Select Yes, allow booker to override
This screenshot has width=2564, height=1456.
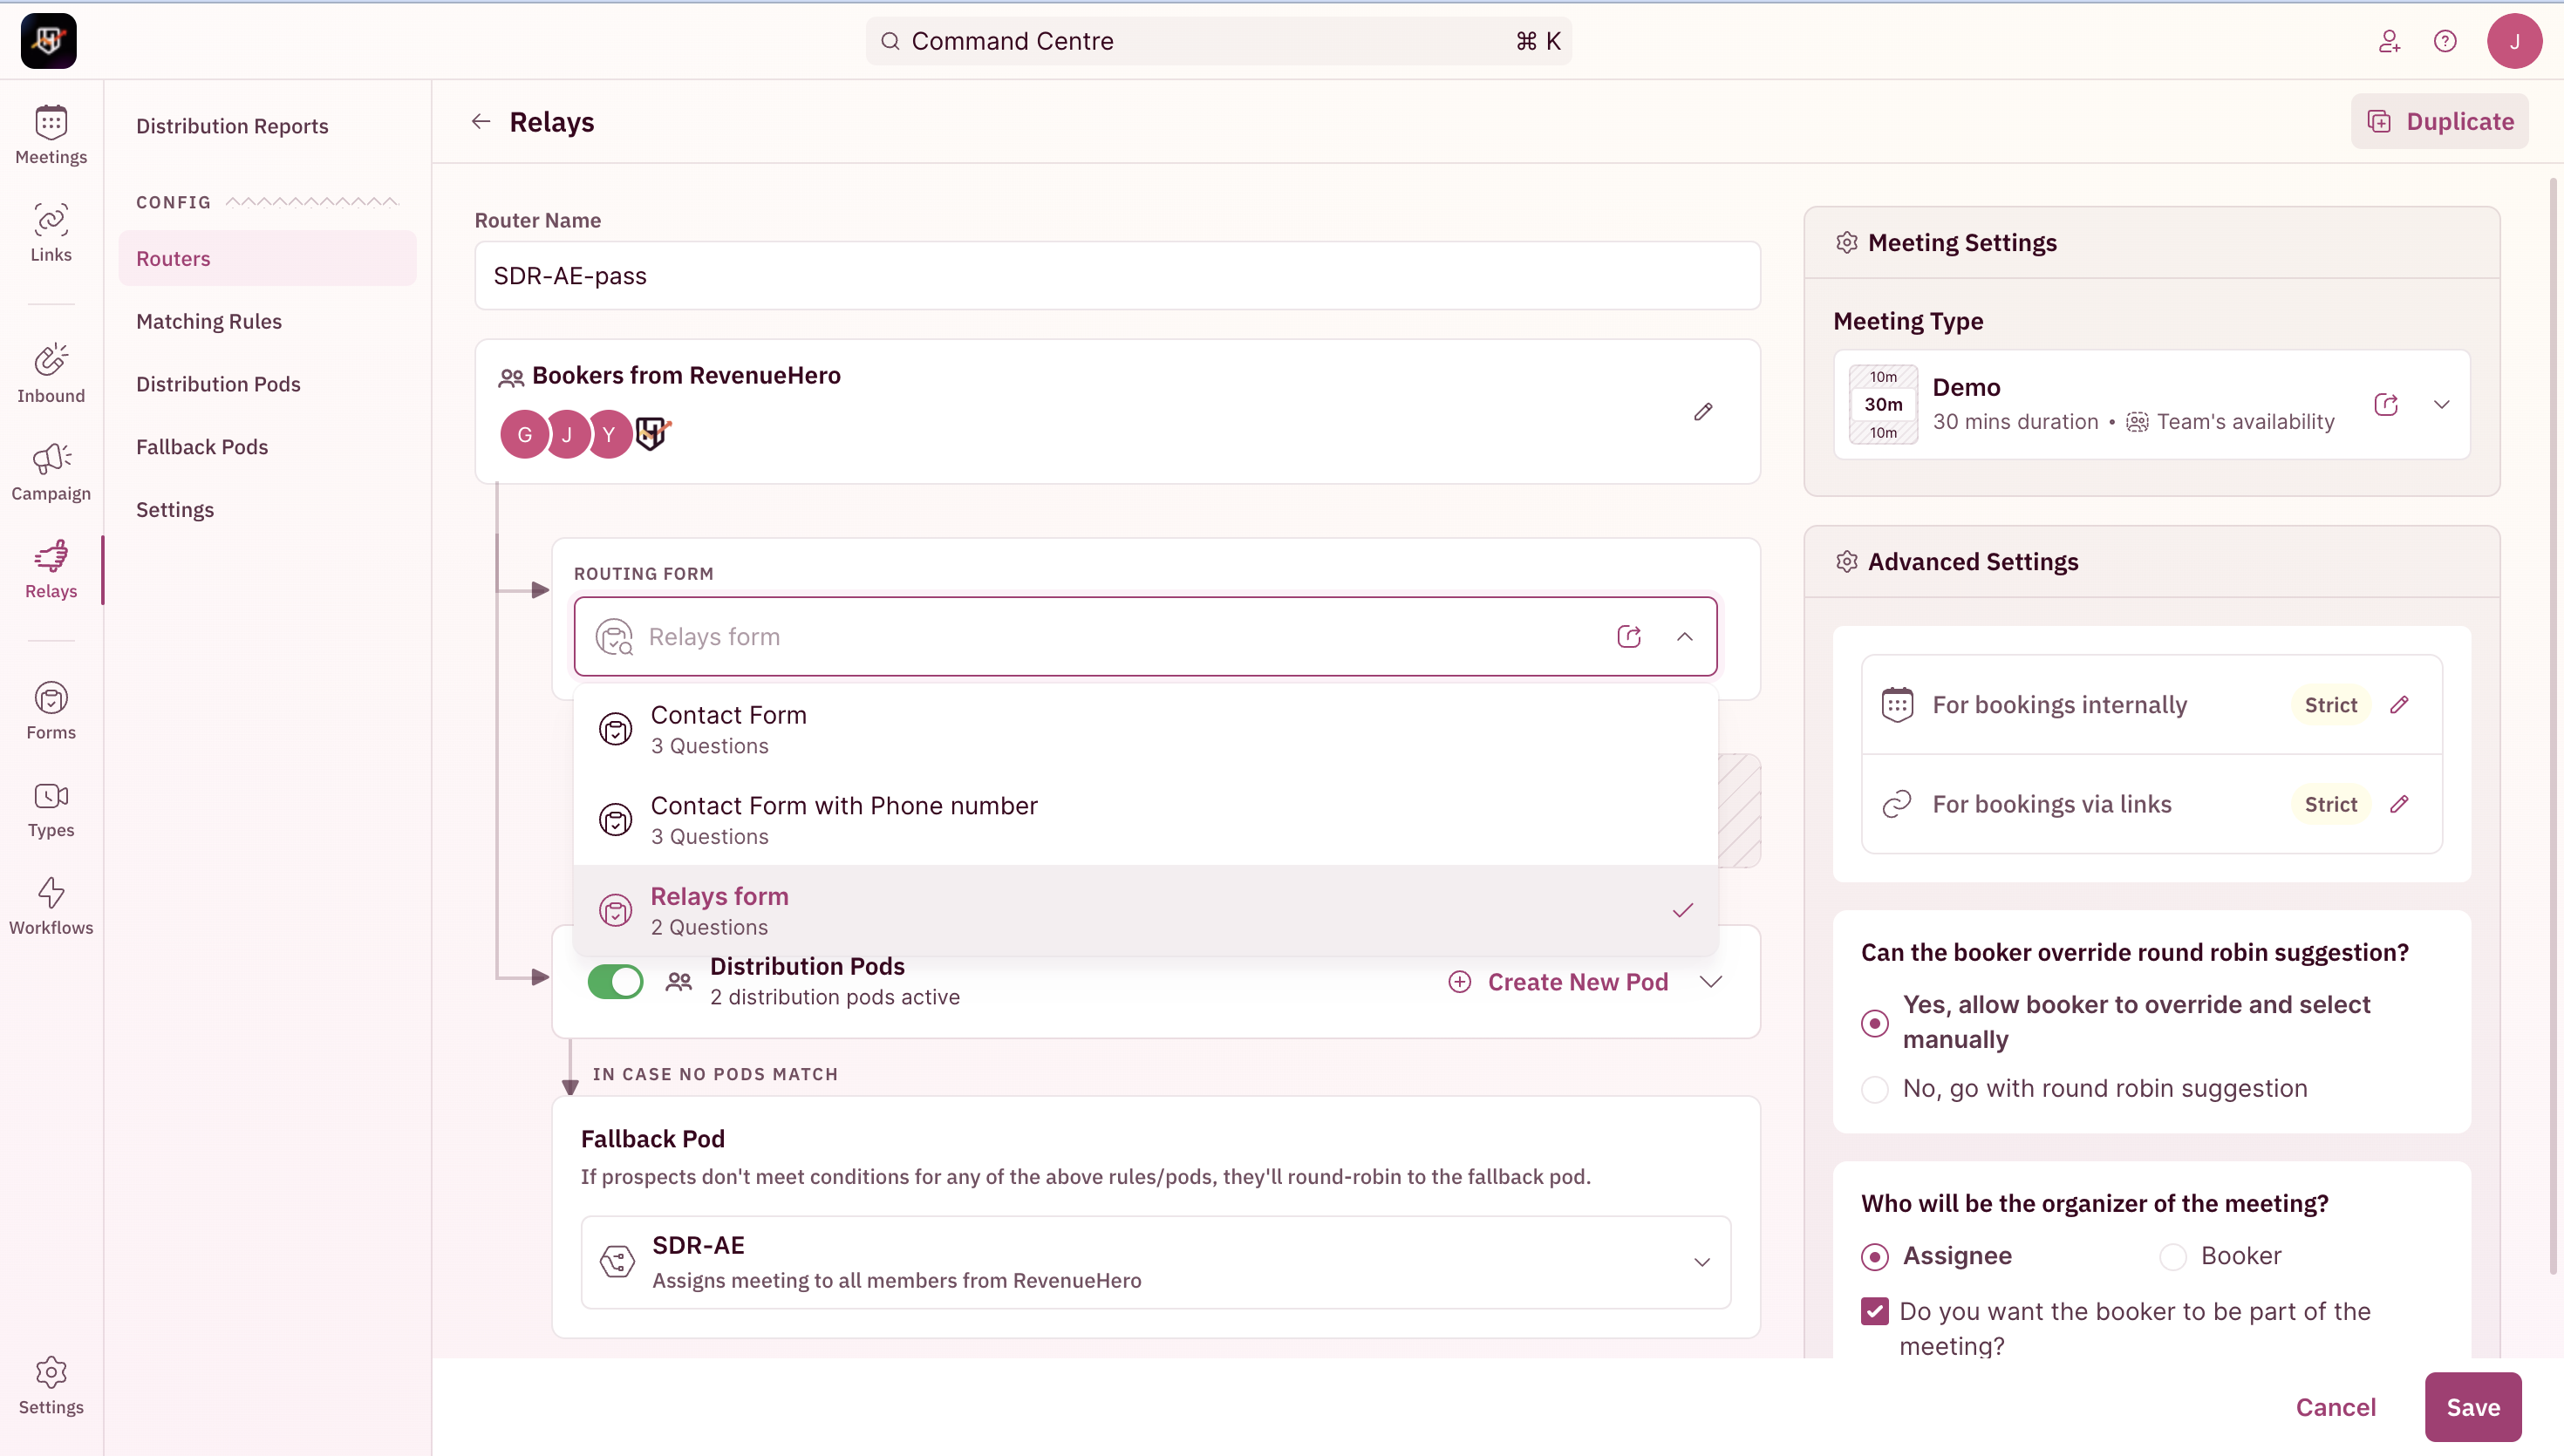click(x=1875, y=1023)
